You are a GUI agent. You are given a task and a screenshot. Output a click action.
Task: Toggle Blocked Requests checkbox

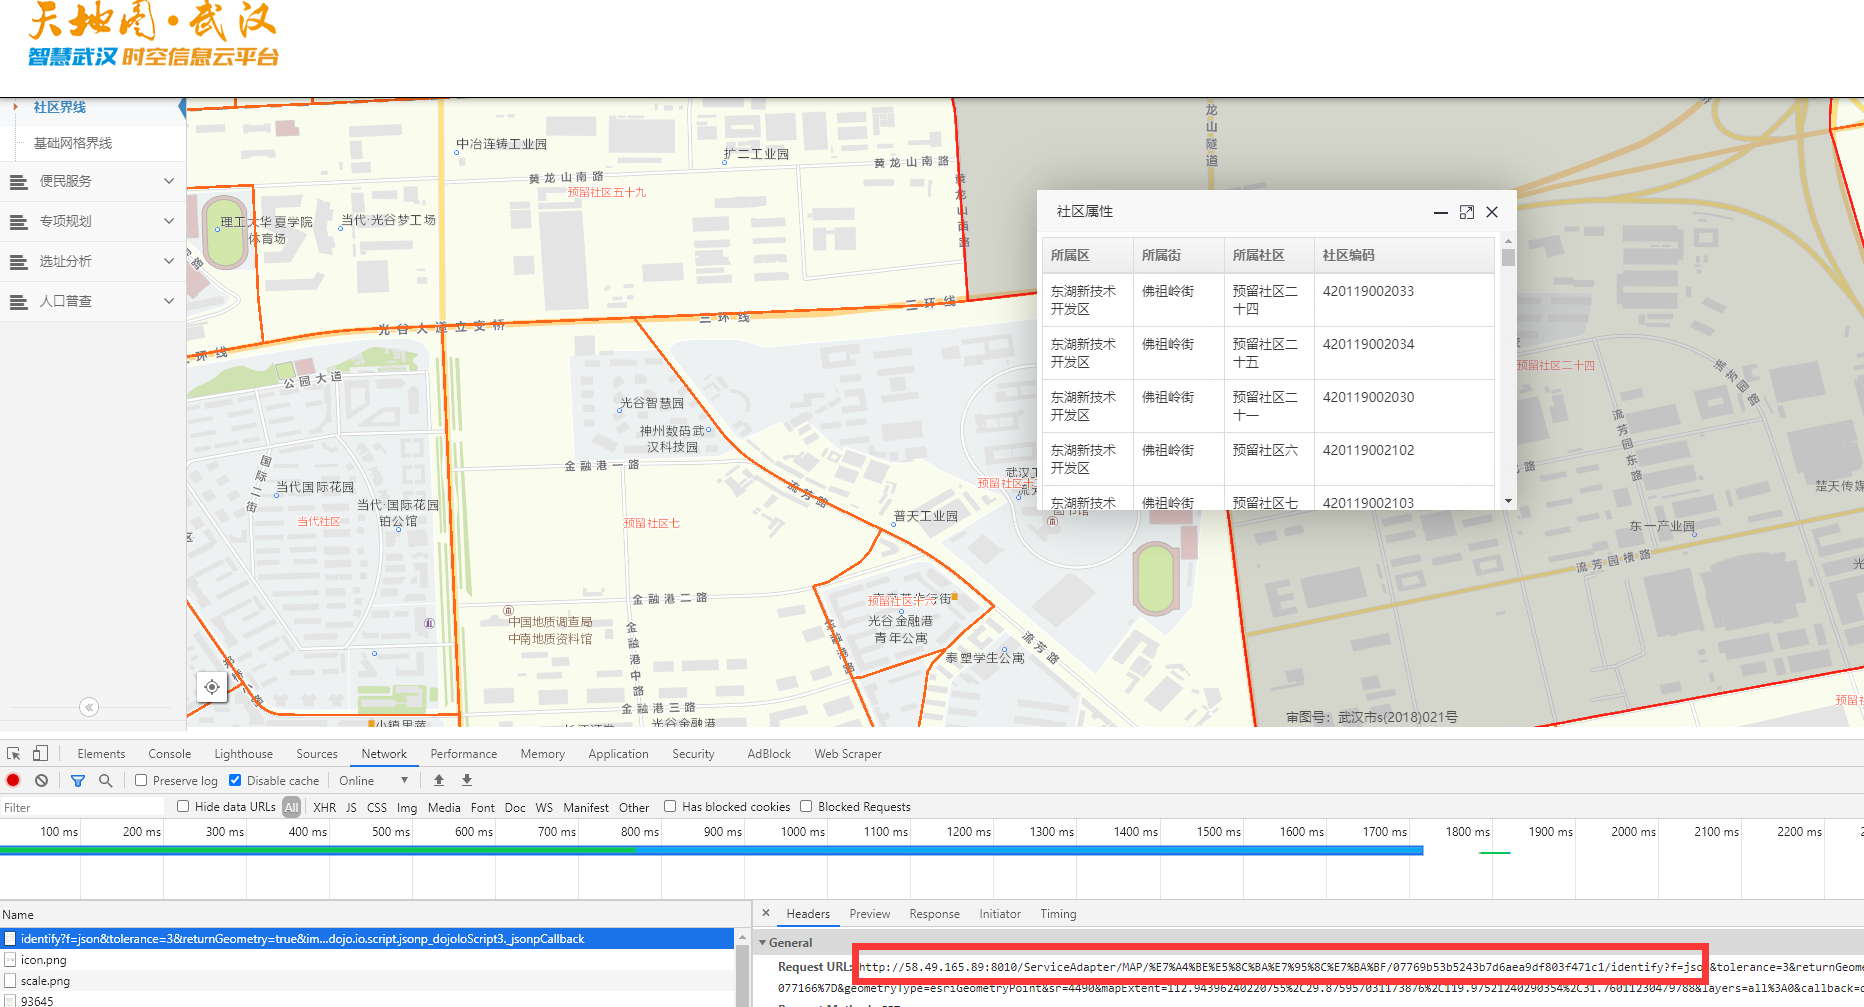(806, 806)
